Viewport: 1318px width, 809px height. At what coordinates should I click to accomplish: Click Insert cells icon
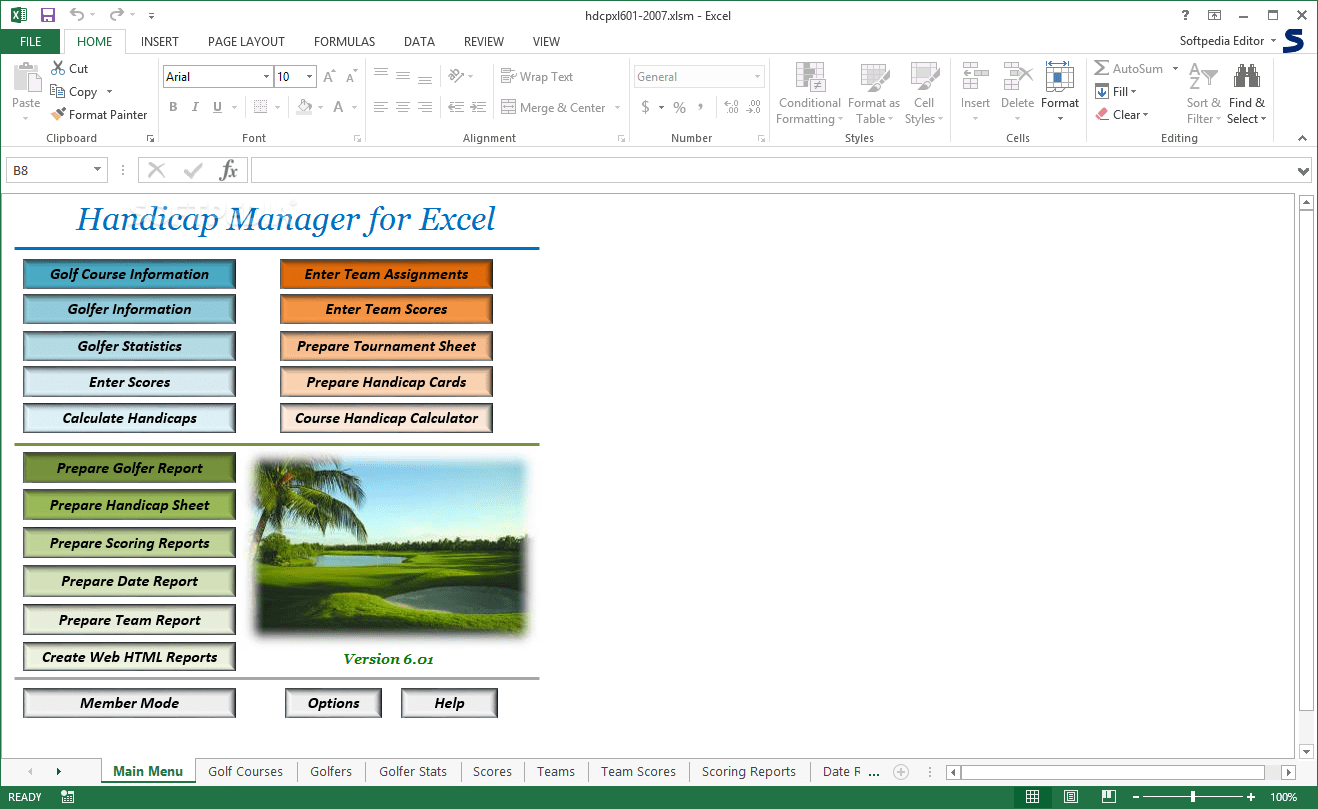pos(975,77)
